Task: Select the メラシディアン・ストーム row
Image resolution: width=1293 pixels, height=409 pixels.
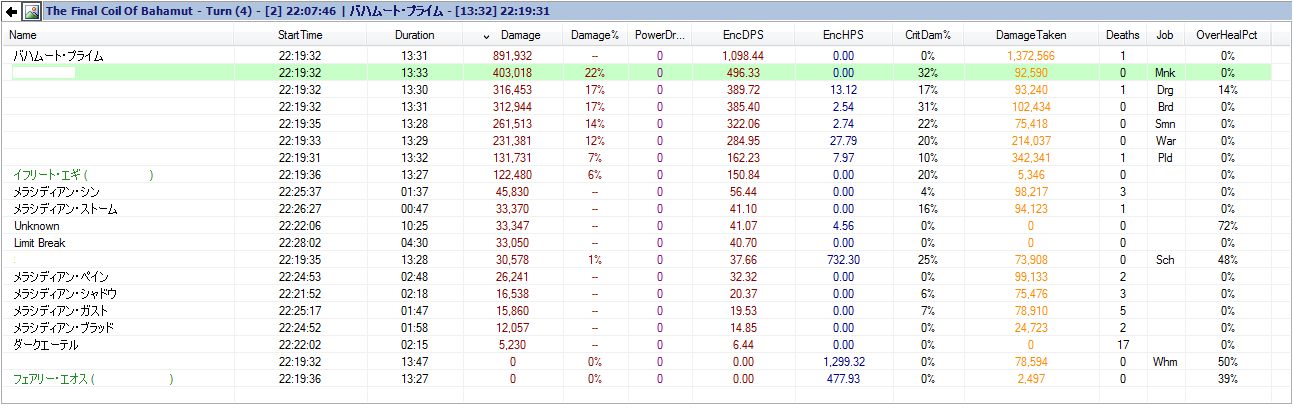Action: [x=636, y=209]
